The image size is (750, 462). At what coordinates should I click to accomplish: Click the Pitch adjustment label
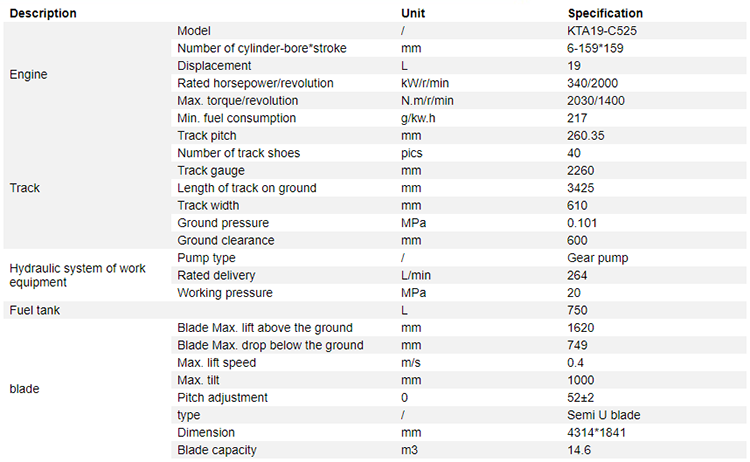pyautogui.click(x=222, y=397)
